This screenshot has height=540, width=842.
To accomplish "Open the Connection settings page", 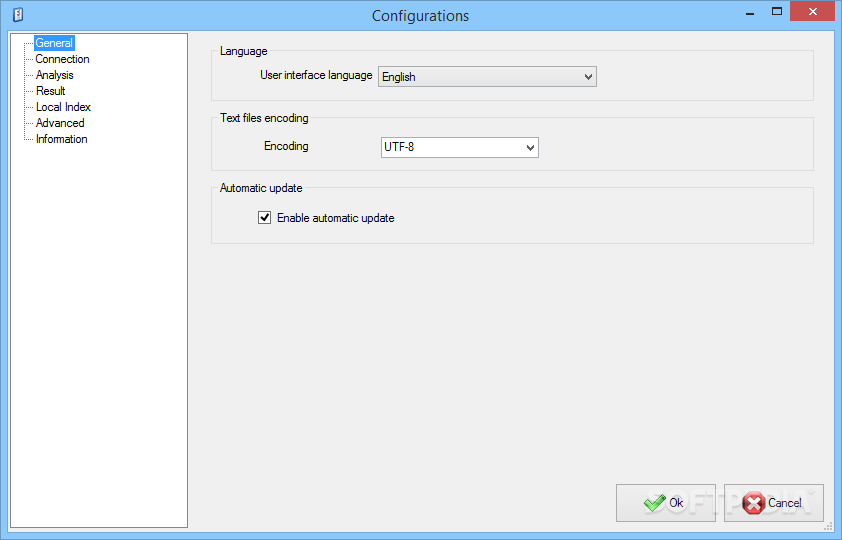I will (62, 59).
